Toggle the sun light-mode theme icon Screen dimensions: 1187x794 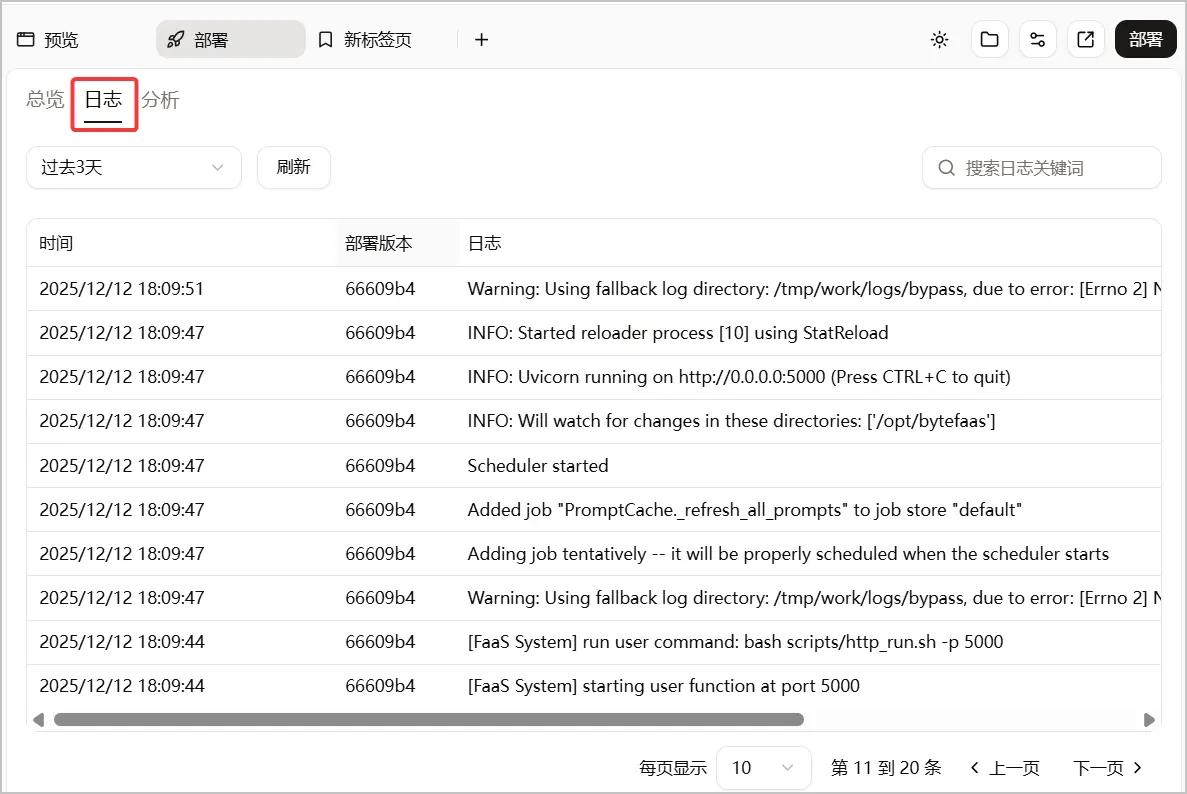[939, 40]
